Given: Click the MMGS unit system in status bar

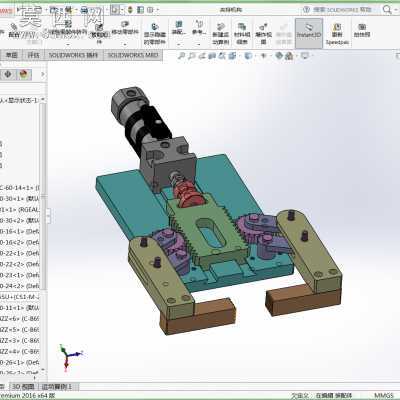Looking at the screenshot, I should click(384, 396).
